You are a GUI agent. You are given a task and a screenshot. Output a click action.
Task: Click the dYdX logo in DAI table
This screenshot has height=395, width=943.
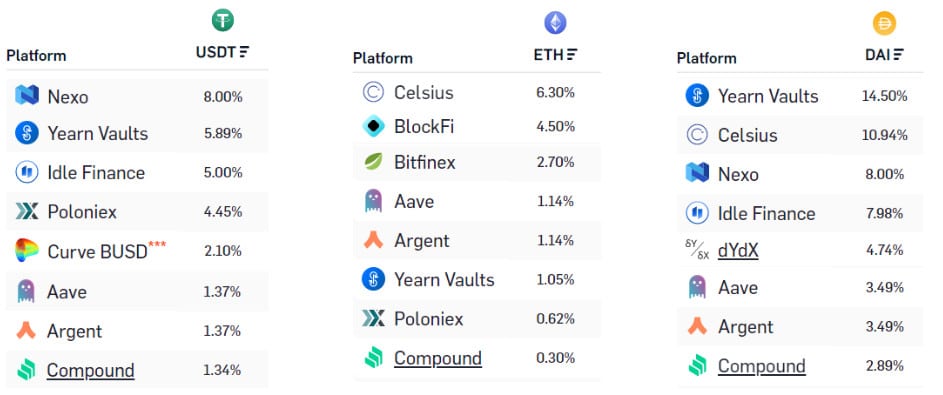697,250
